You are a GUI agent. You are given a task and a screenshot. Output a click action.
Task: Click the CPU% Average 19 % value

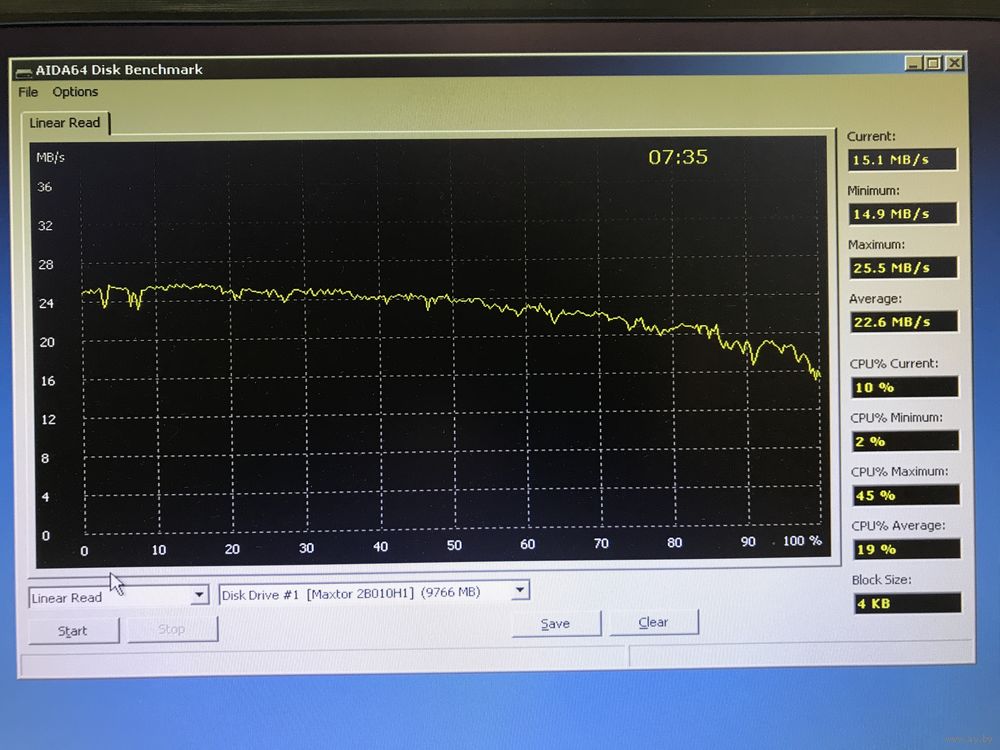[907, 549]
